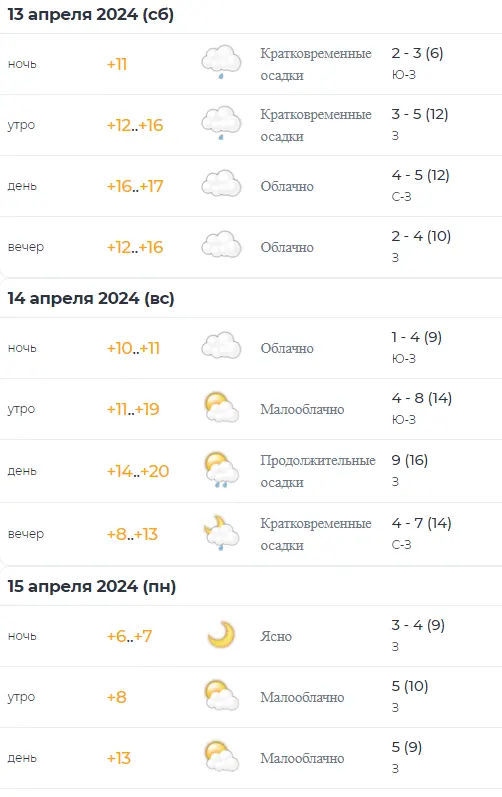Select the 13 апреля 2024 (сб) heading

[91, 15]
